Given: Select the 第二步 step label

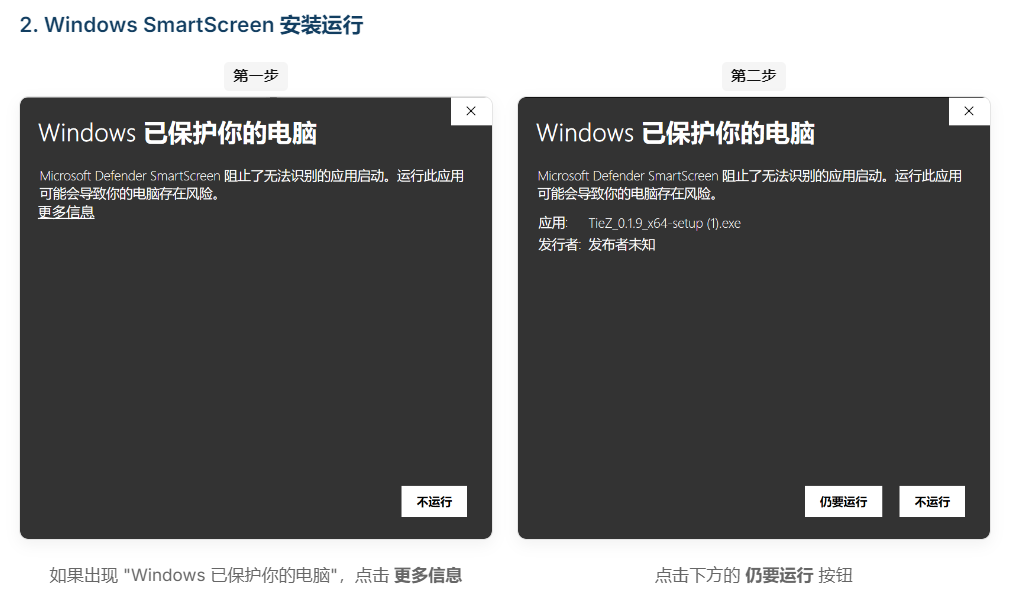Looking at the screenshot, I should click(x=753, y=76).
